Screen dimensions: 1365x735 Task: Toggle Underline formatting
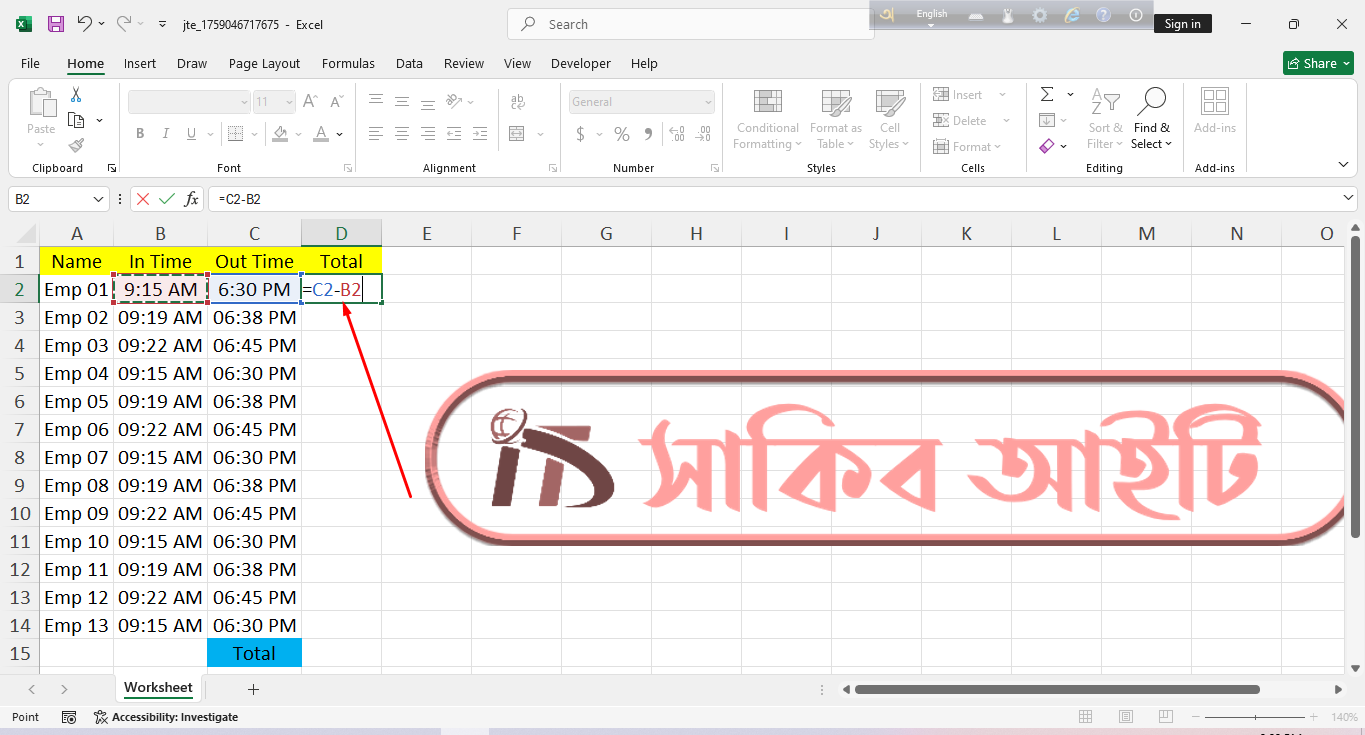[189, 134]
